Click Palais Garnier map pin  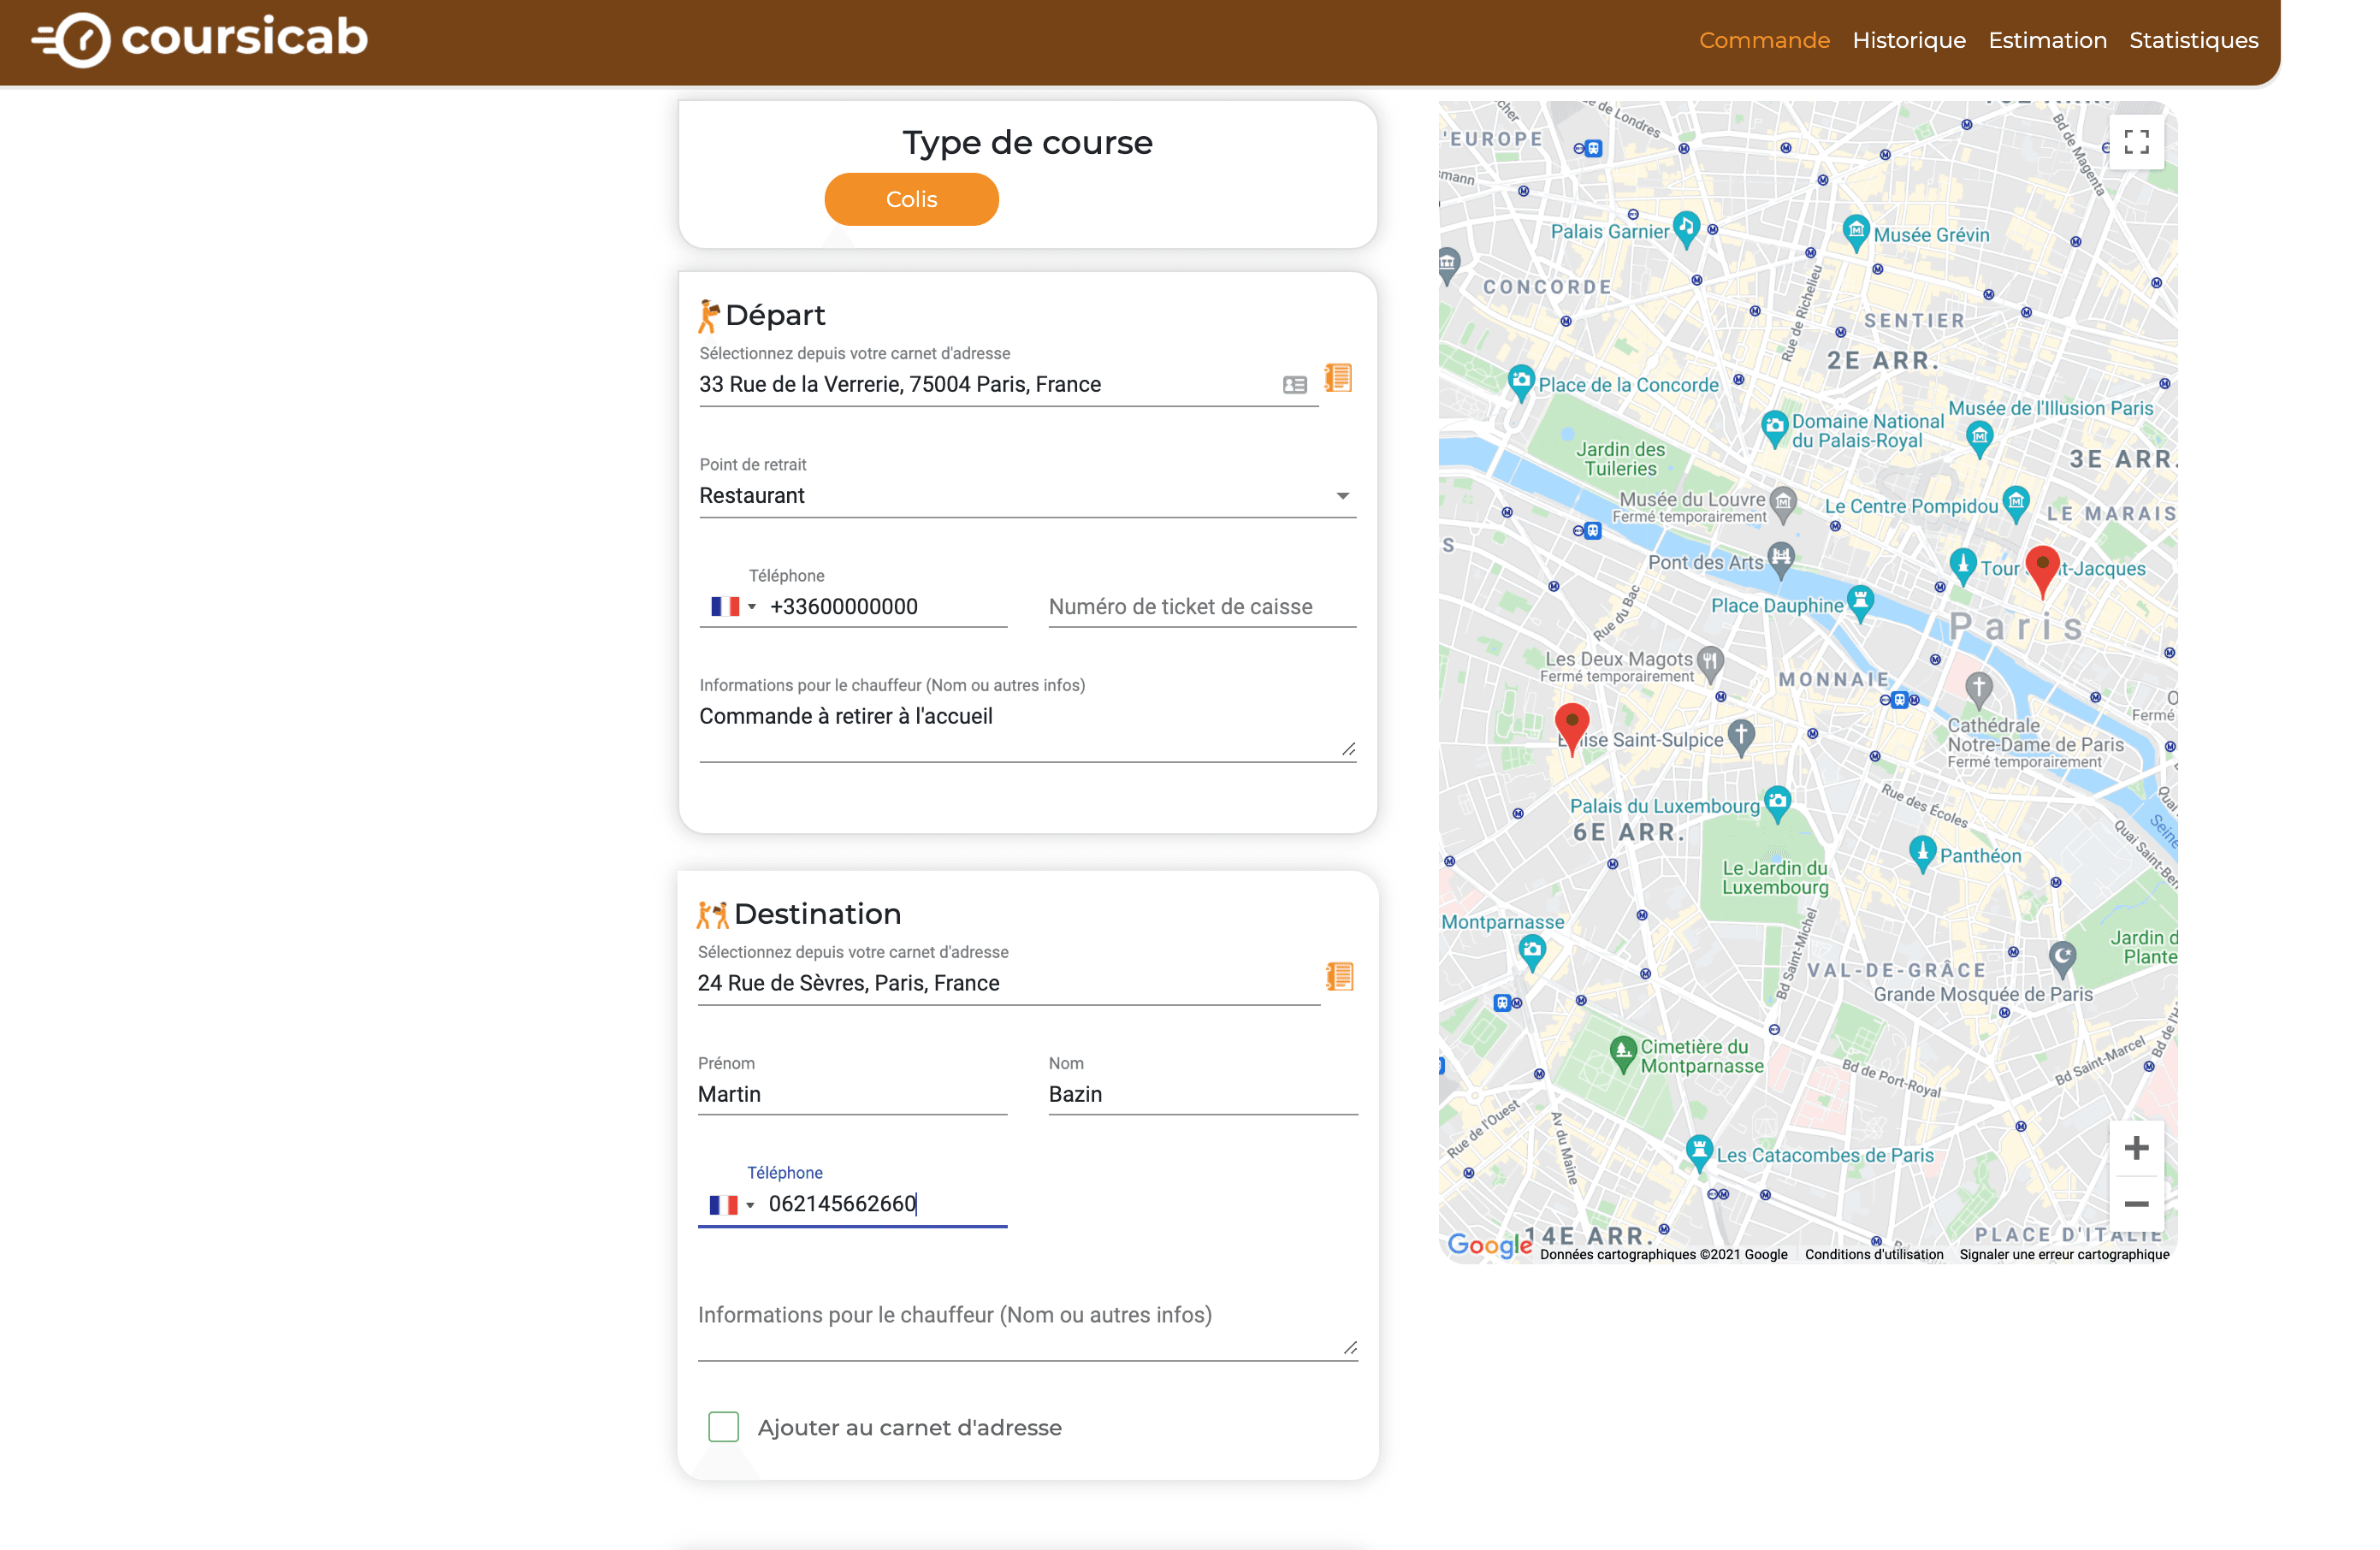point(1686,230)
